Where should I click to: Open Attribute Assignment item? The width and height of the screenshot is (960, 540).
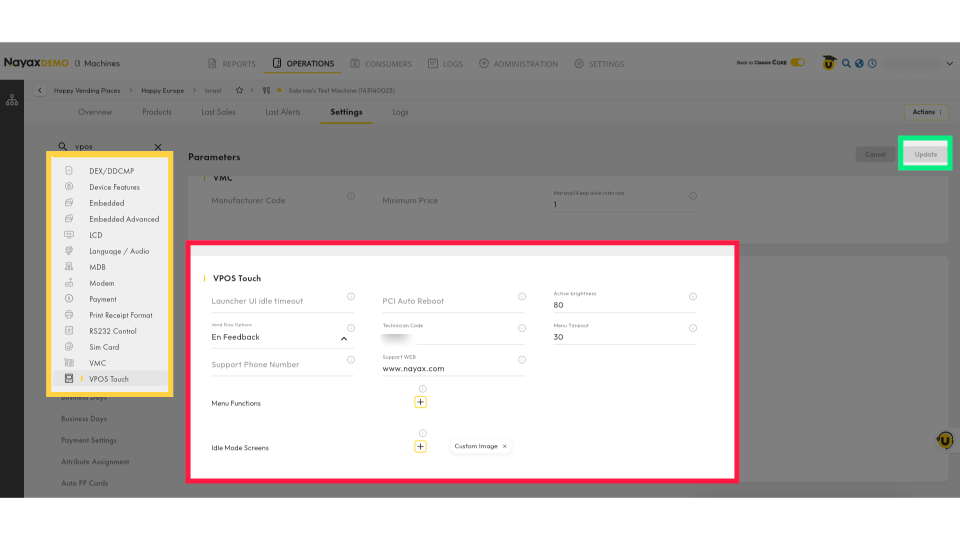click(95, 462)
